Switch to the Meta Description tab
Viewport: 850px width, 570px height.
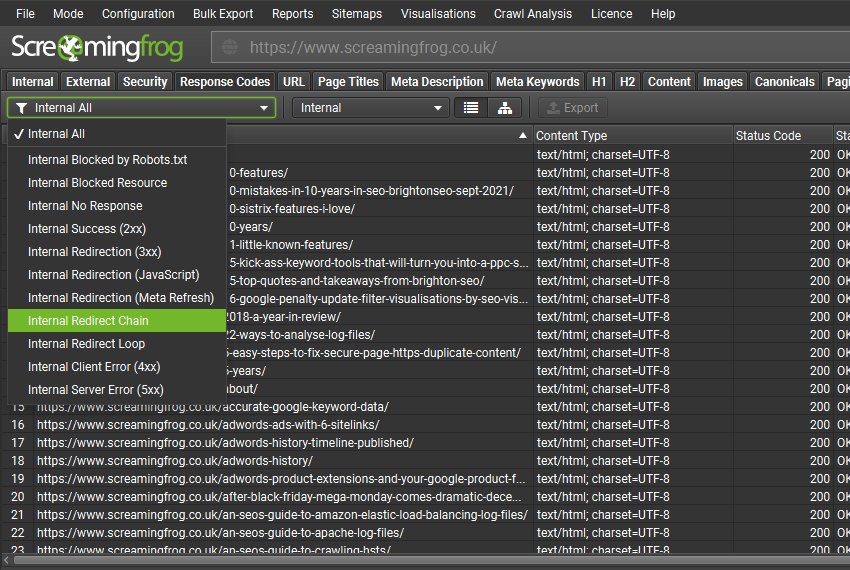[x=437, y=81]
